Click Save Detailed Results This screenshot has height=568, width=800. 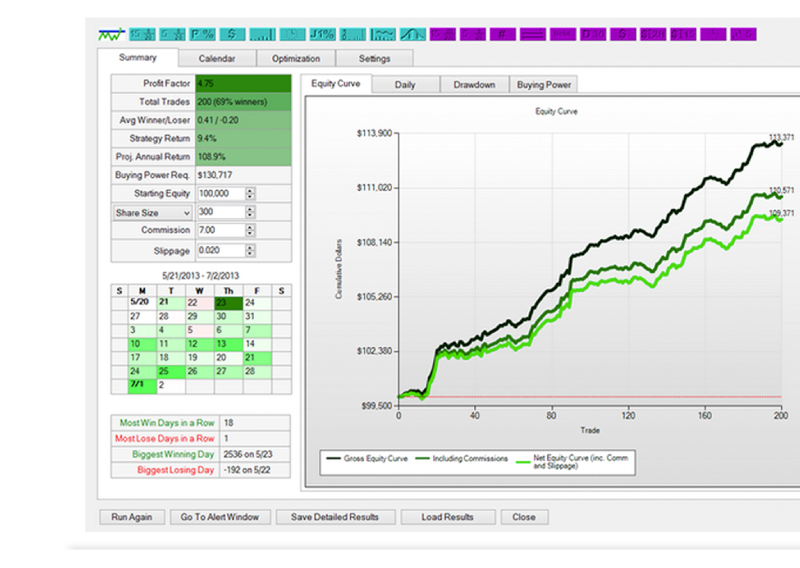335,517
